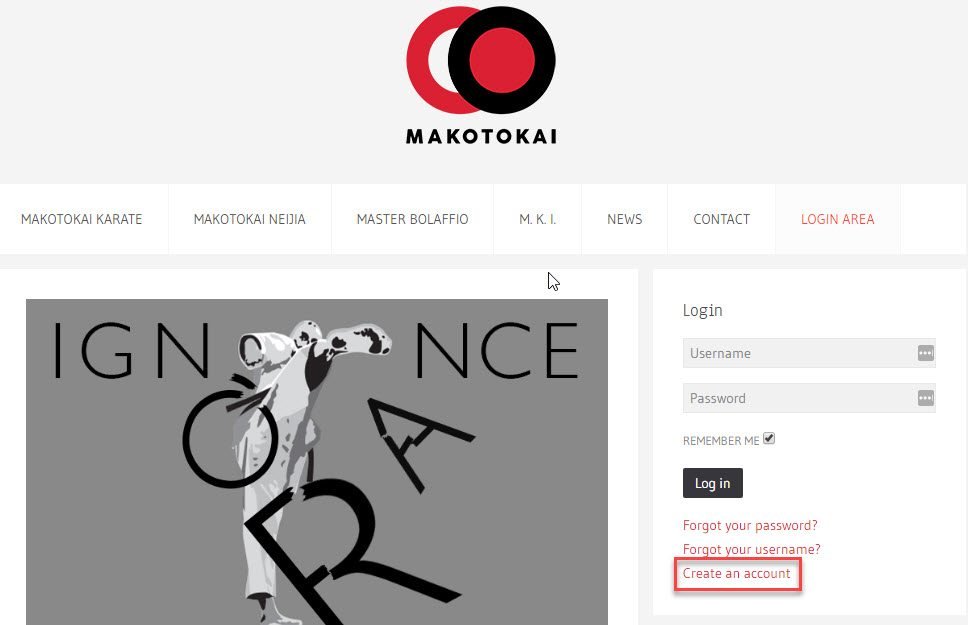Click the password manager icon in Password field
Image resolution: width=968 pixels, height=625 pixels.
(x=925, y=398)
